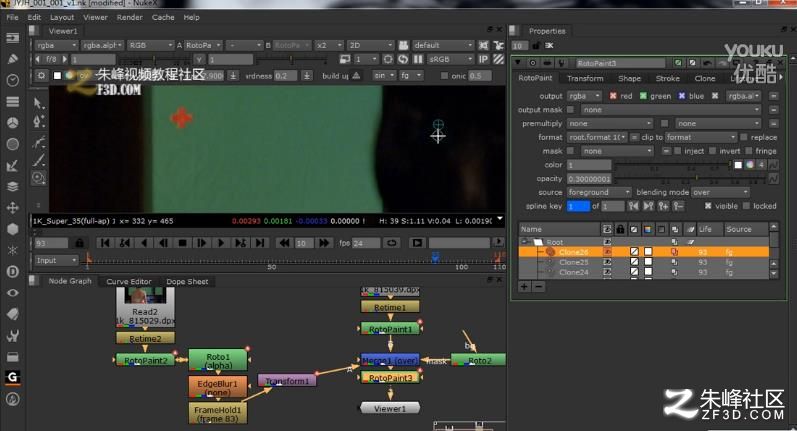The height and width of the screenshot is (431, 797).
Task: Toggle the visible checkbox
Action: tap(708, 206)
